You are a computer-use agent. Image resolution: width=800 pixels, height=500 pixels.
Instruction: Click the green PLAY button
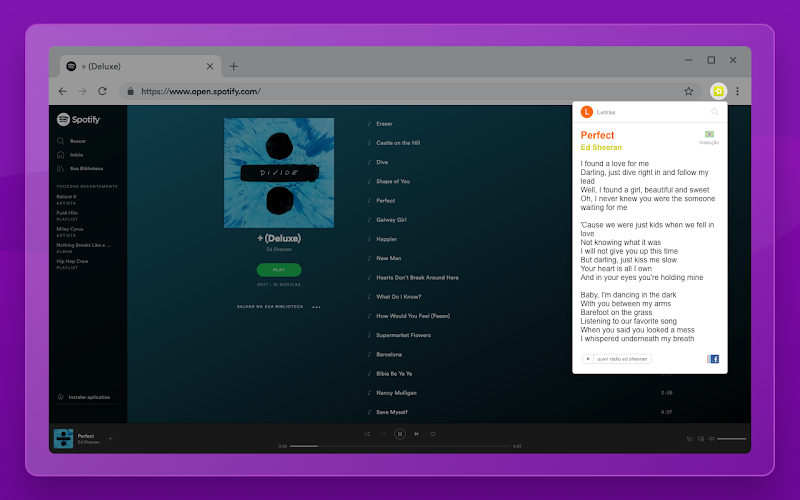click(279, 270)
